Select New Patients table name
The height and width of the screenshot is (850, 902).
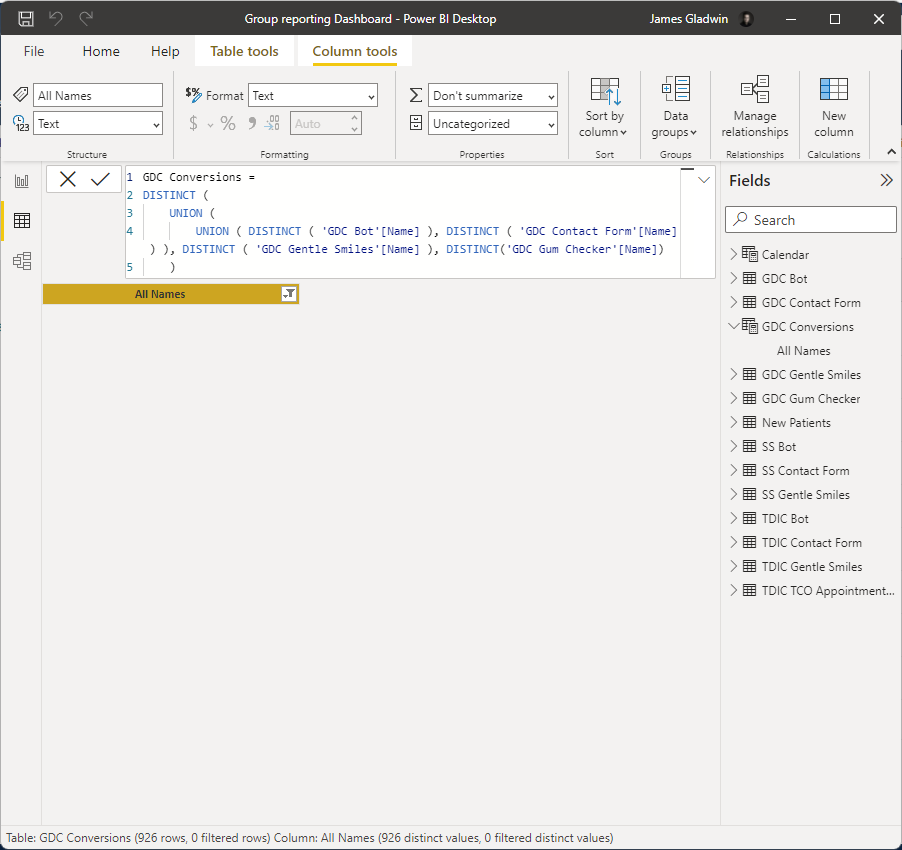[x=796, y=423]
